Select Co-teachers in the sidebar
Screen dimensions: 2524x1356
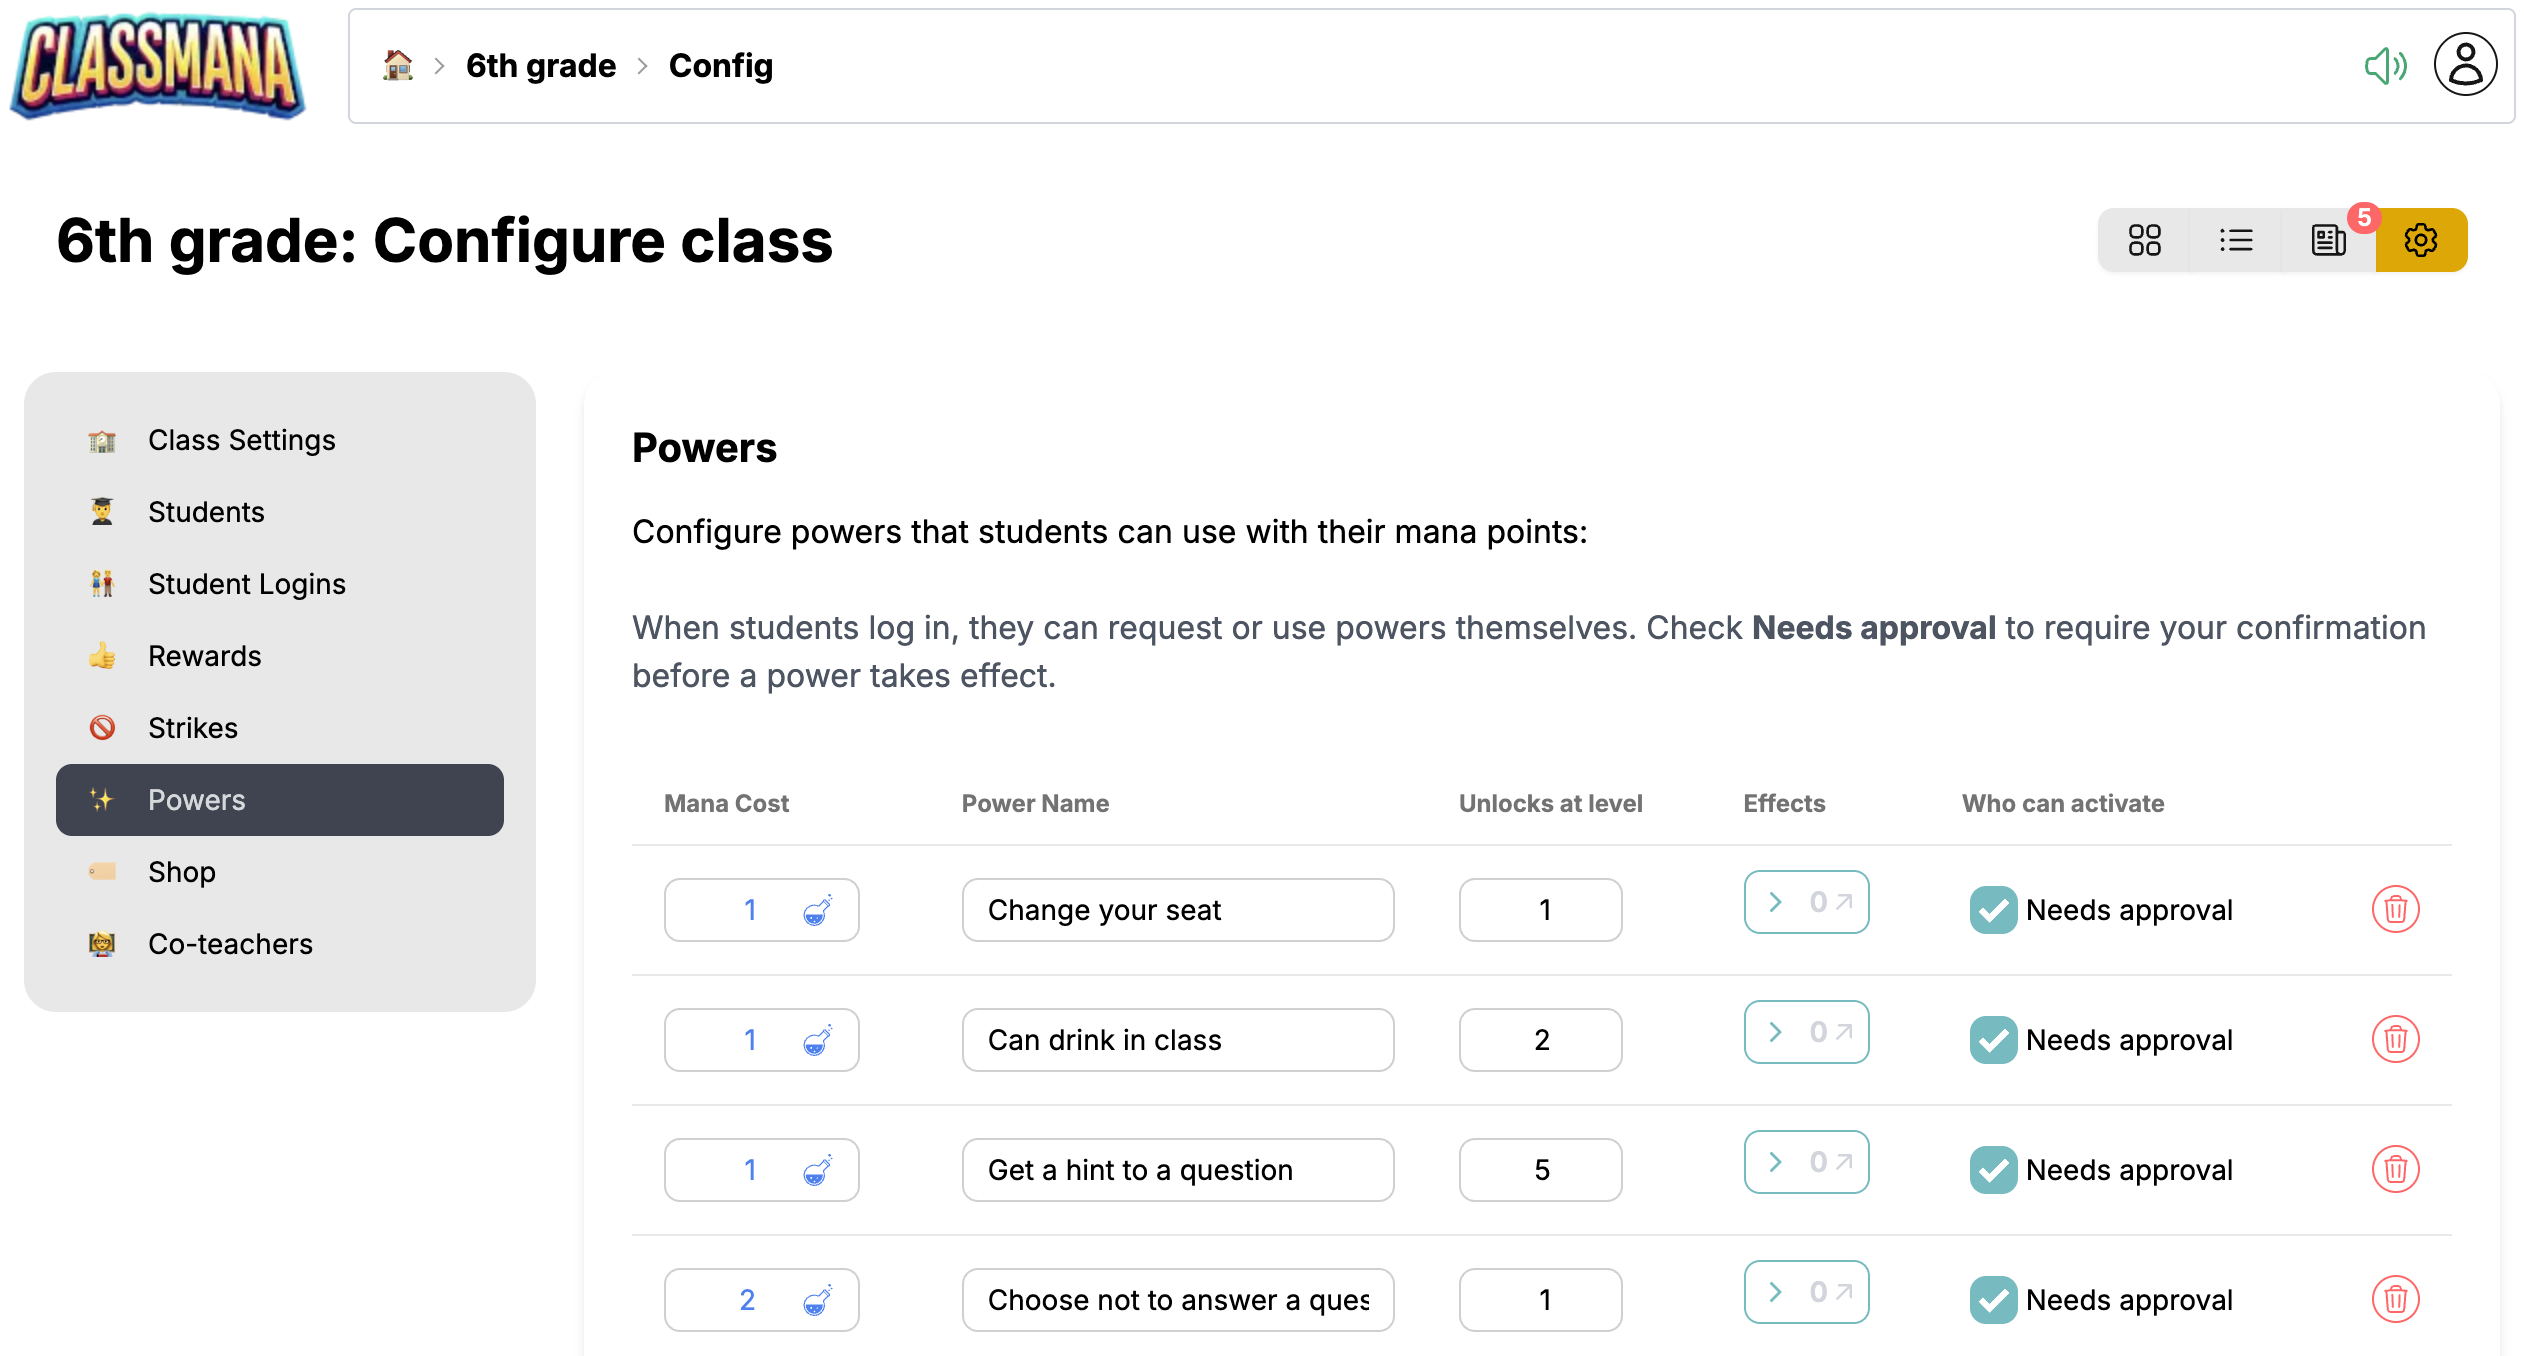coord(230,943)
